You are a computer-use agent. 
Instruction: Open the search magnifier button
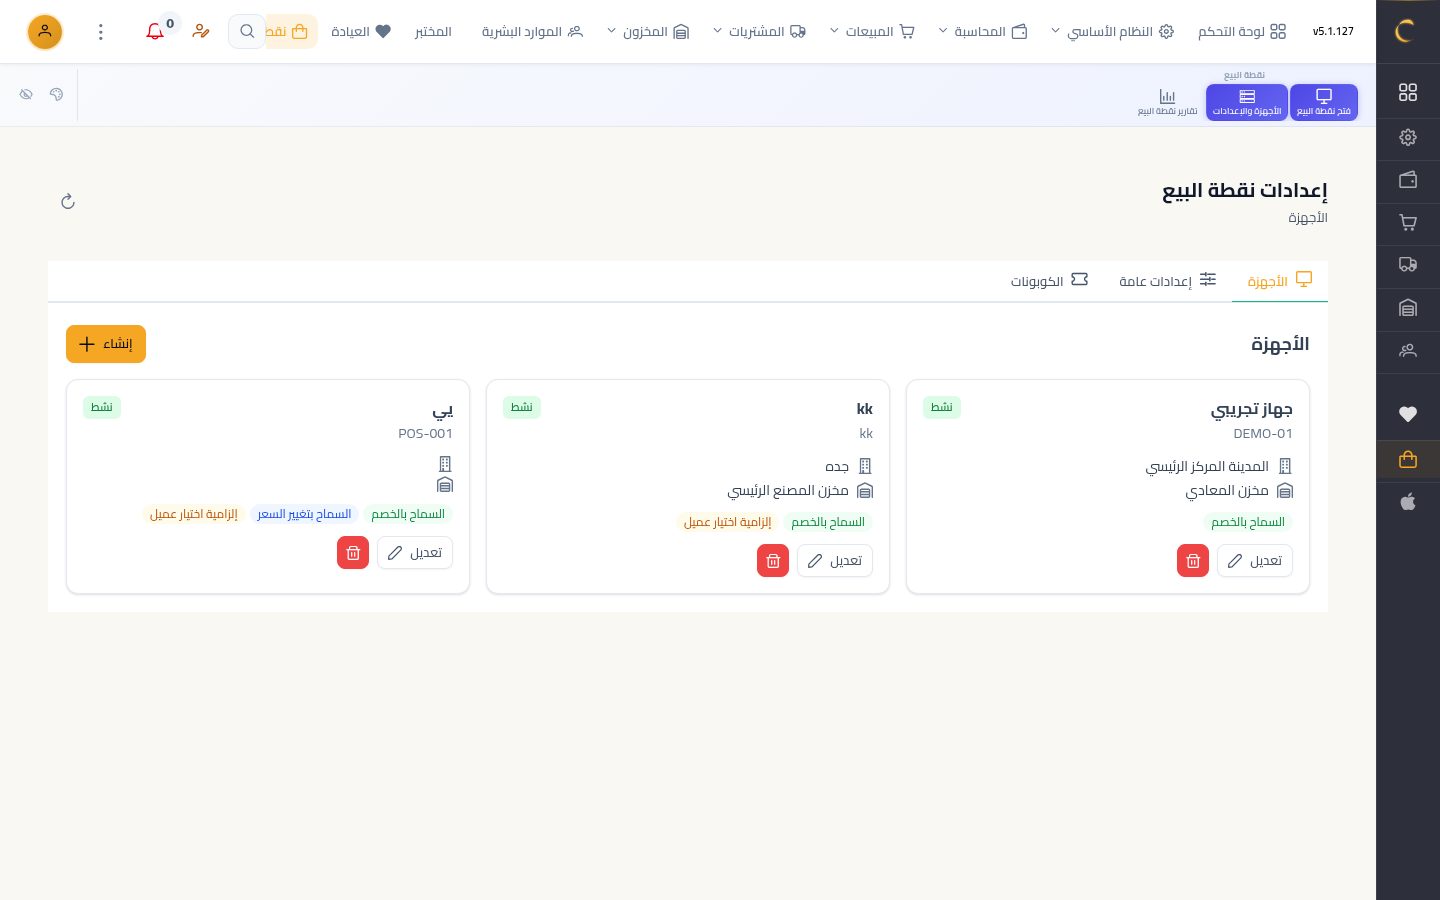pos(247,31)
